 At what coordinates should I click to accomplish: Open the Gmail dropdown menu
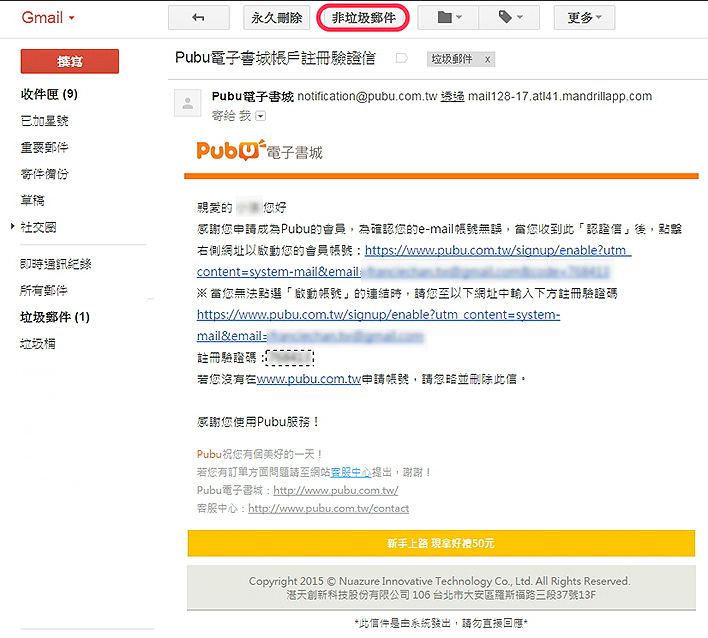[48, 18]
